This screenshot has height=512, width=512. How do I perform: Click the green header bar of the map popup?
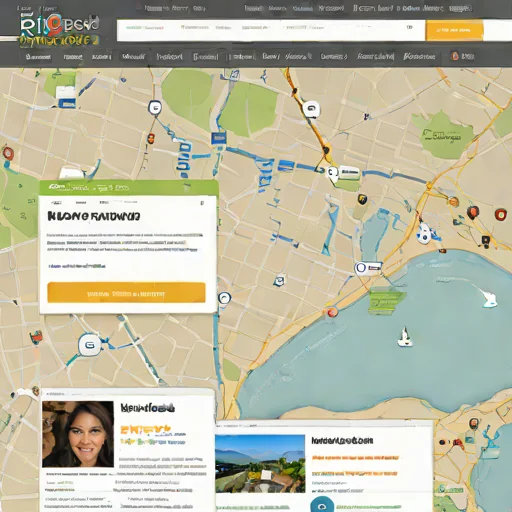(x=129, y=188)
